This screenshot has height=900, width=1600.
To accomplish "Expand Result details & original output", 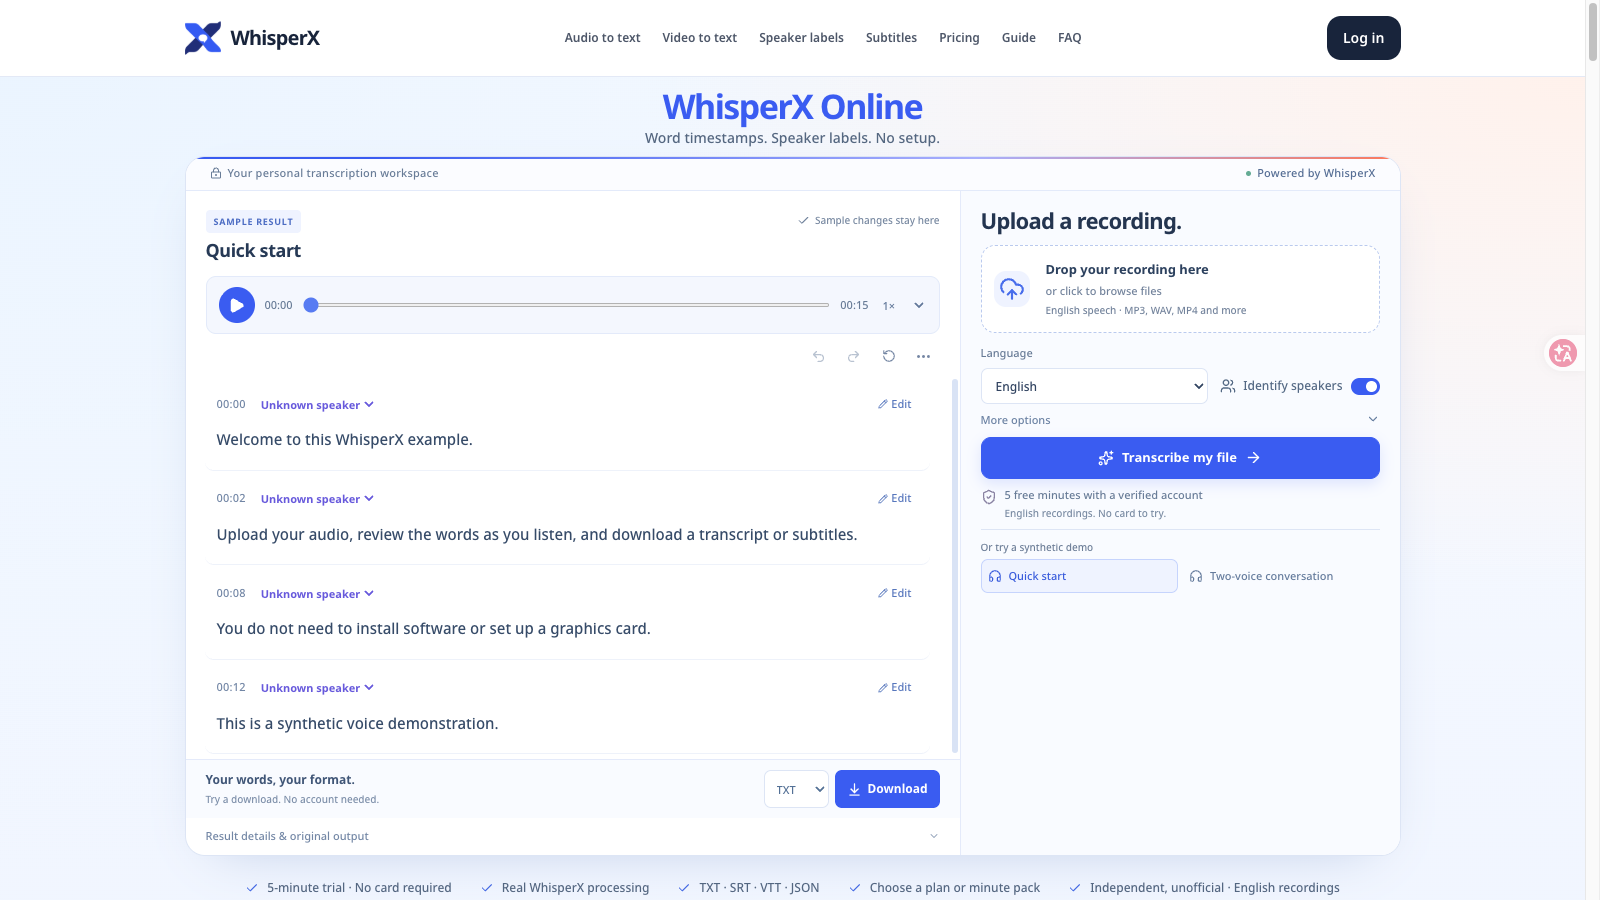I will pyautogui.click(x=573, y=836).
